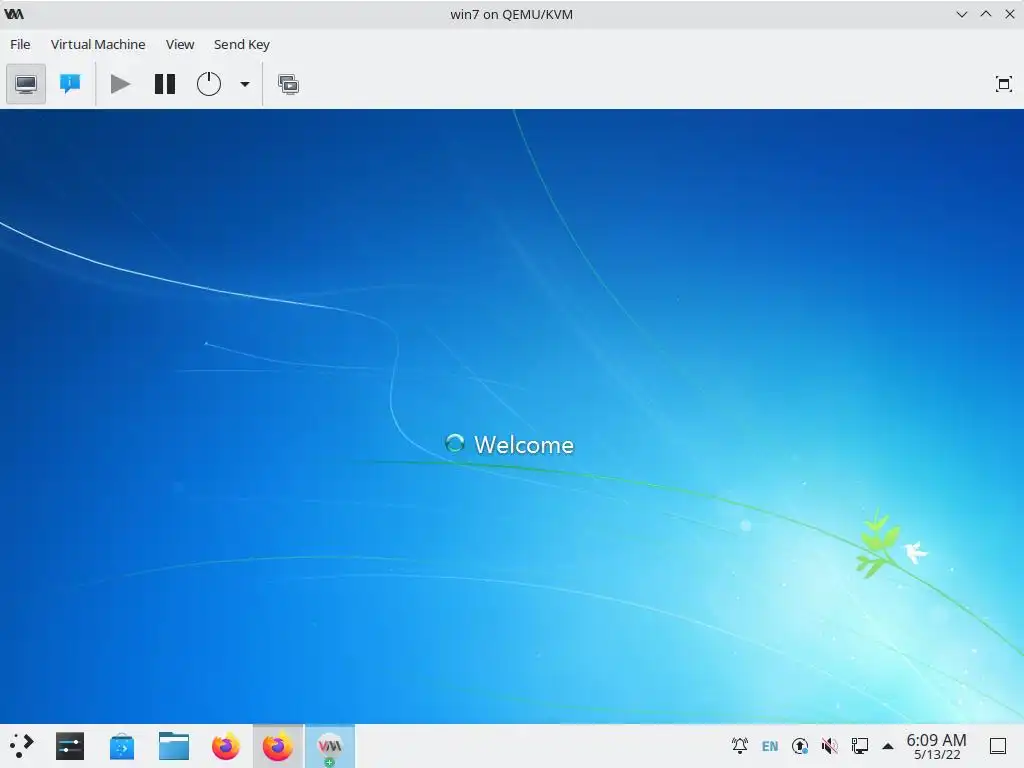Select Virtual Machine Manager taskbar entry

pos(330,746)
